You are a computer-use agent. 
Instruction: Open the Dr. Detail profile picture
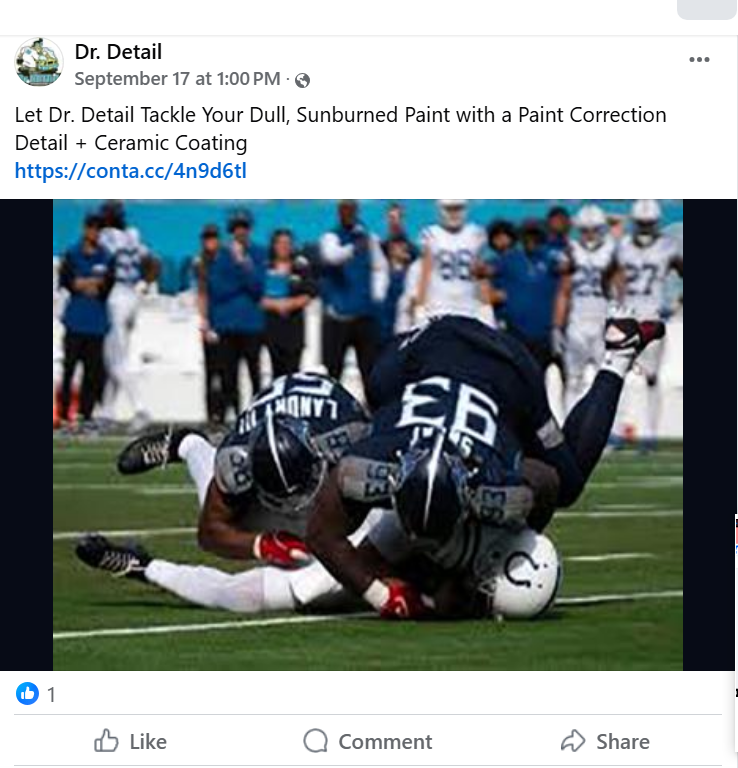(x=39, y=62)
